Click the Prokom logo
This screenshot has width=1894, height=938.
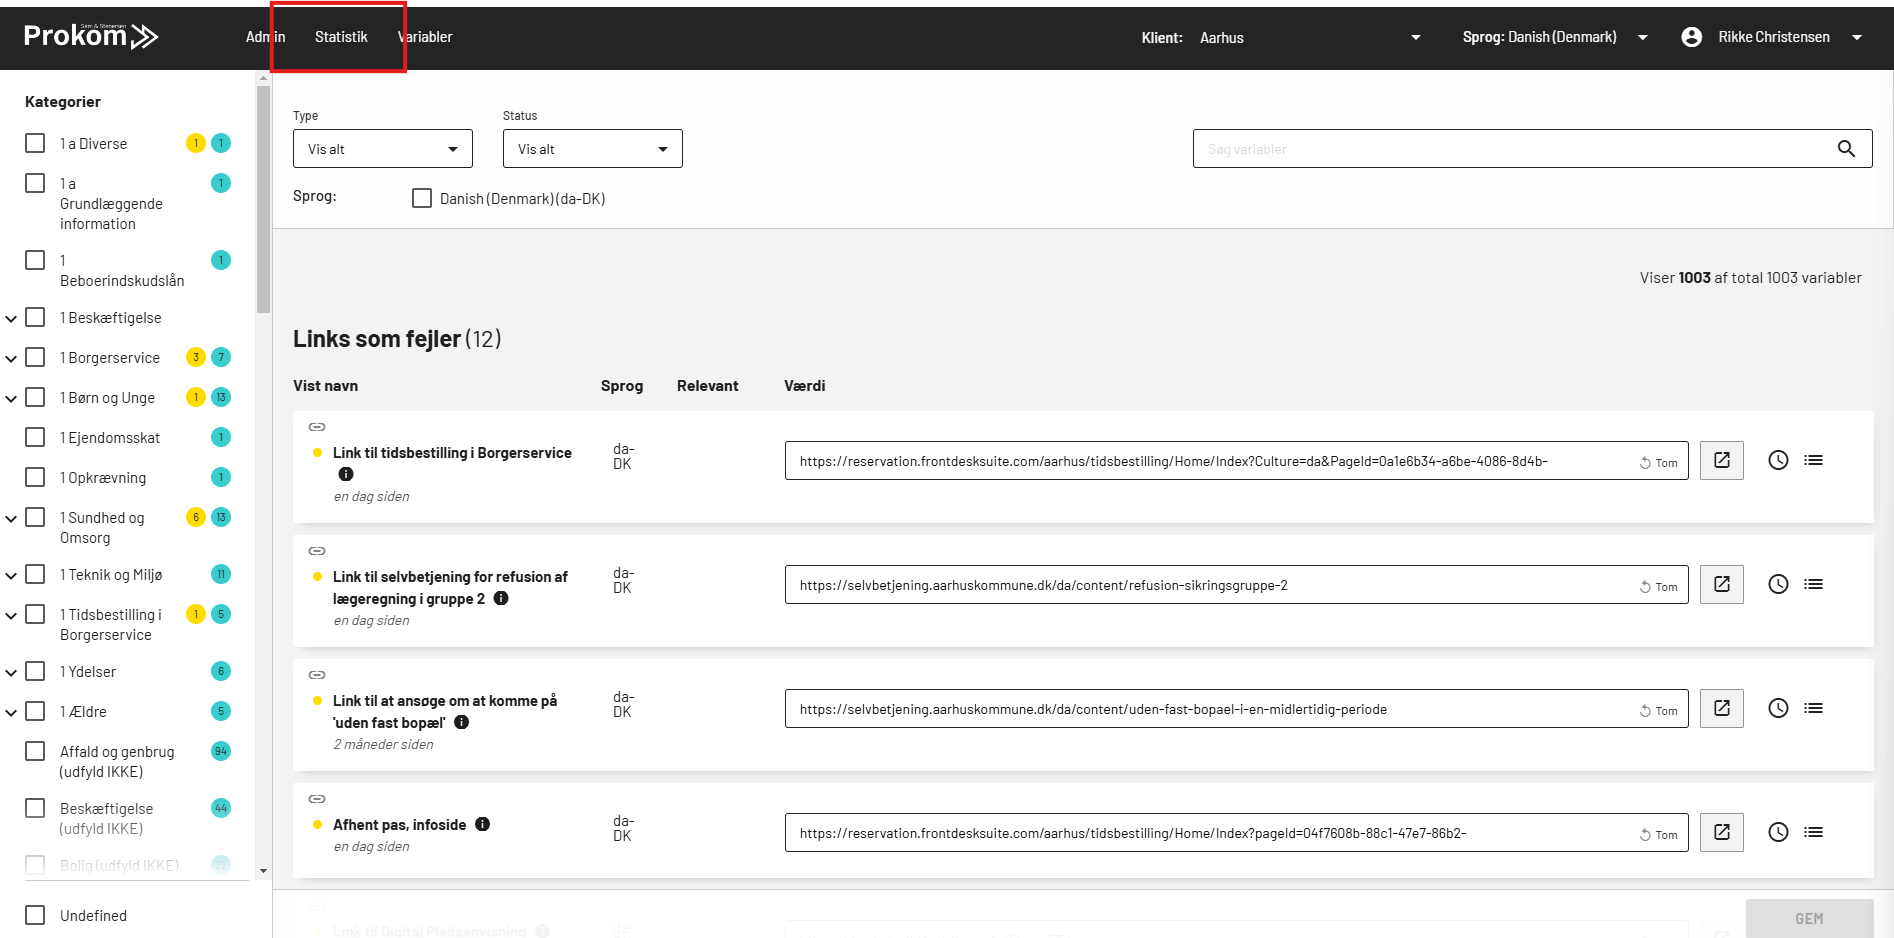tap(91, 36)
